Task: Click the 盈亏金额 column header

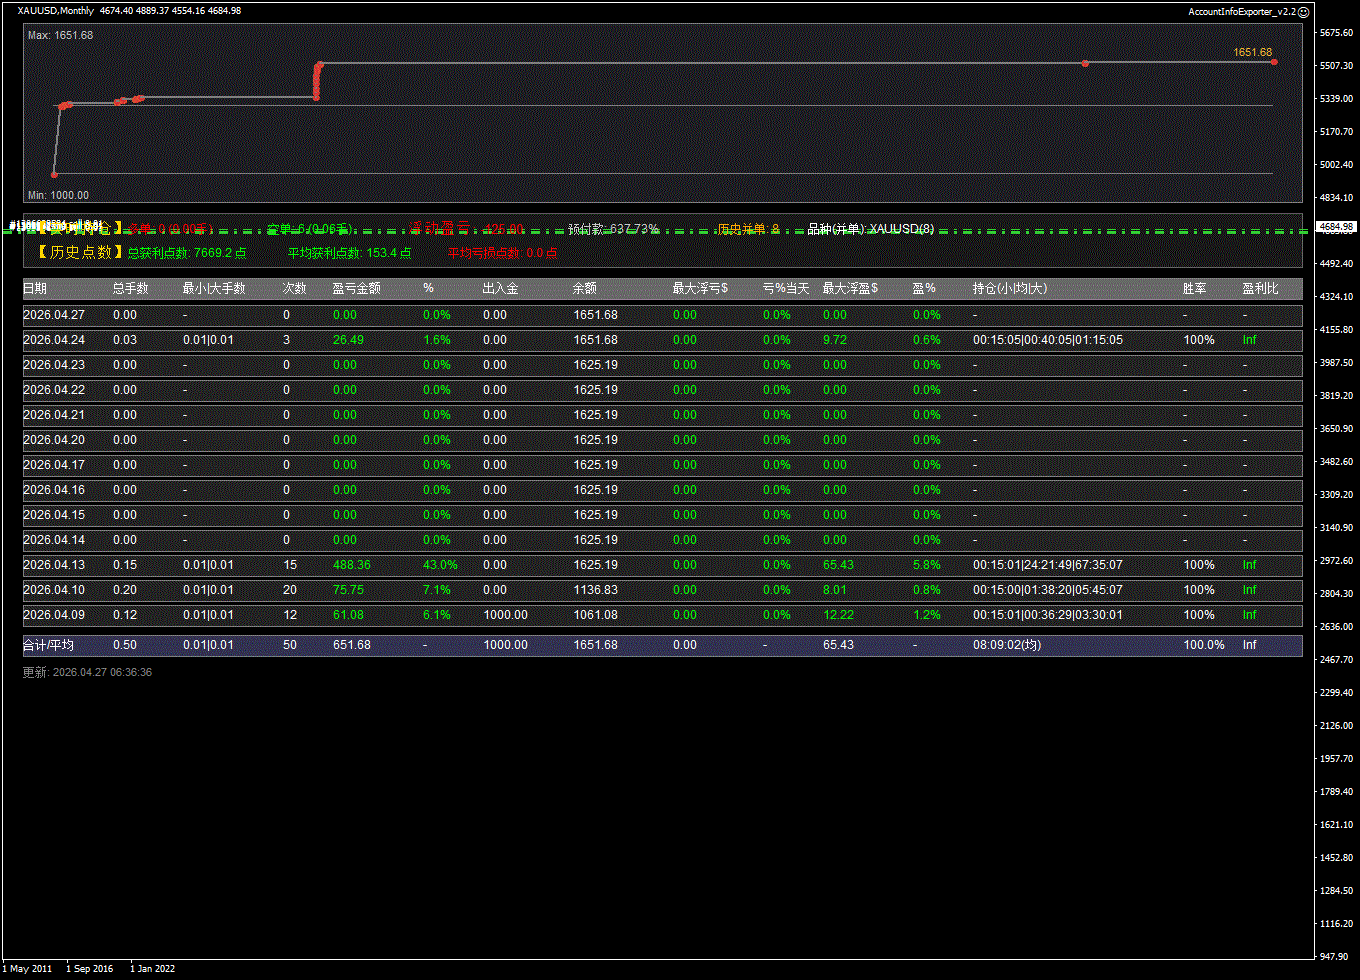Action: (356, 288)
